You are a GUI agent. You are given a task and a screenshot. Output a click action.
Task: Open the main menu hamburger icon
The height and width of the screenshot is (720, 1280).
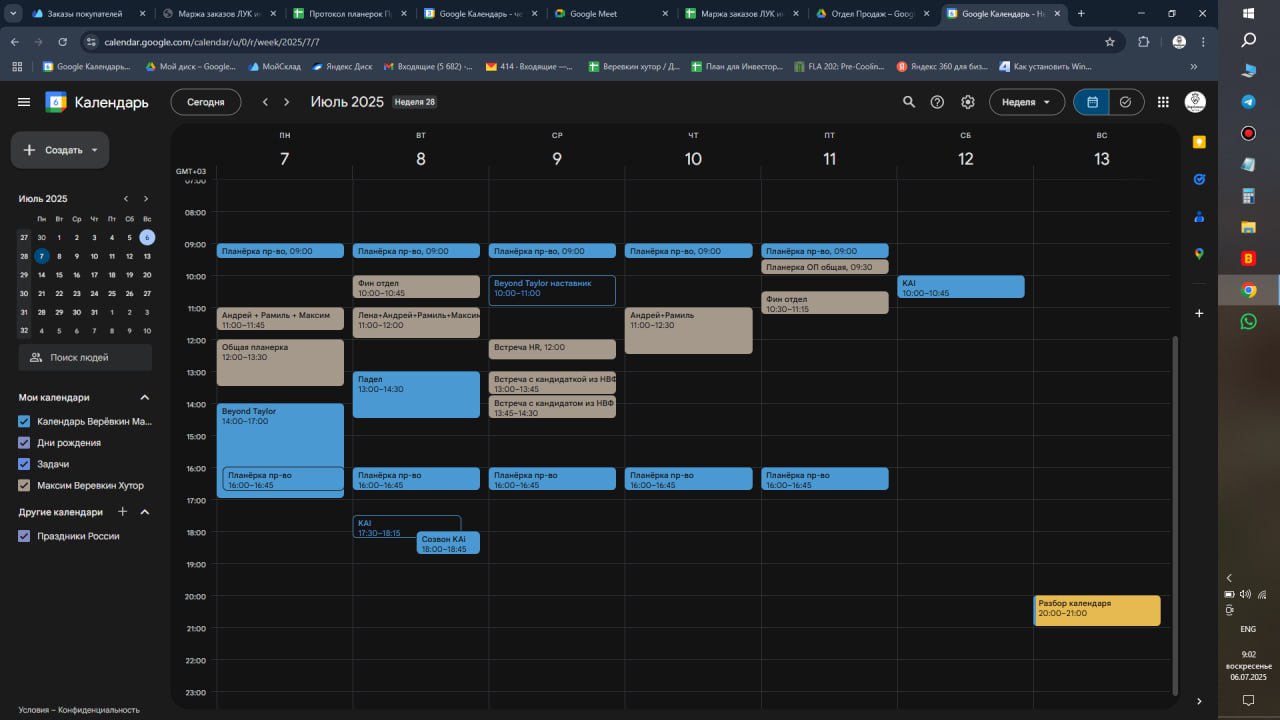[x=24, y=102]
